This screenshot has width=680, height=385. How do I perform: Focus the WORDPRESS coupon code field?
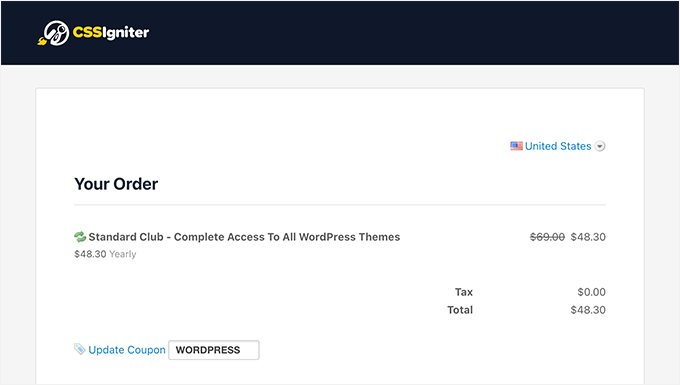click(x=214, y=350)
